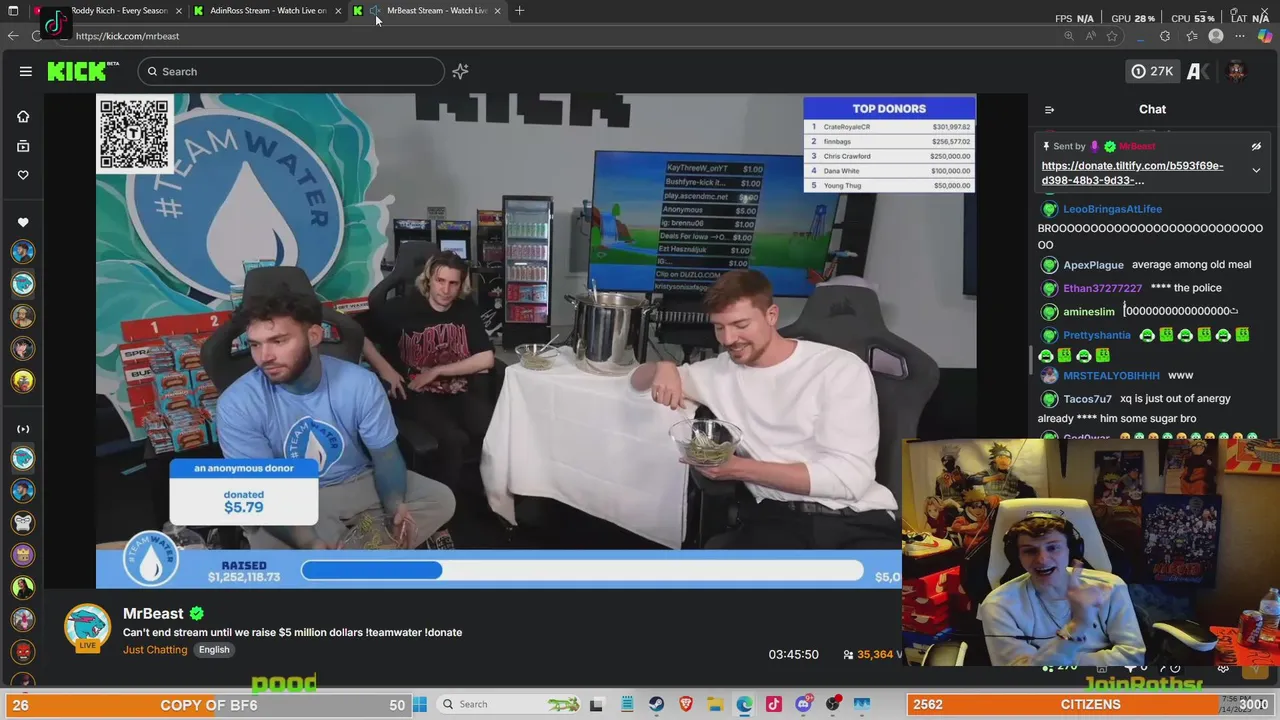Expand the pinned message chevron

click(x=1256, y=170)
